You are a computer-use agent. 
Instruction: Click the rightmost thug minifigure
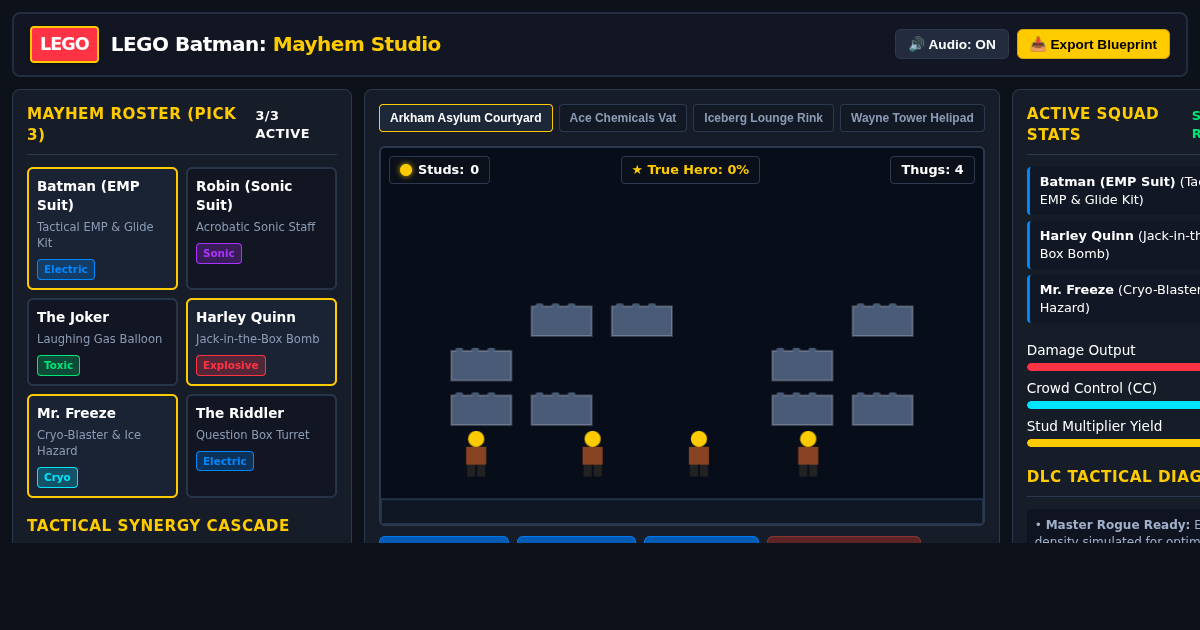coord(808,453)
